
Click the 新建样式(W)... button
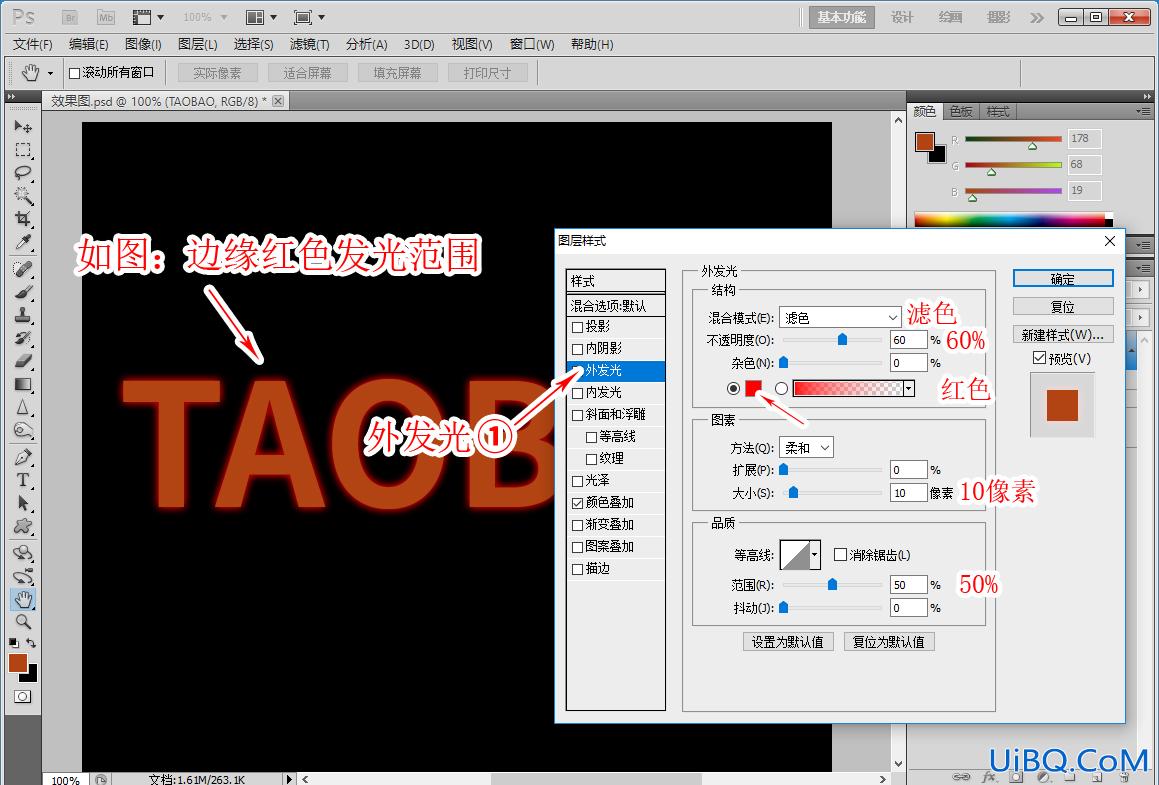pos(1063,335)
